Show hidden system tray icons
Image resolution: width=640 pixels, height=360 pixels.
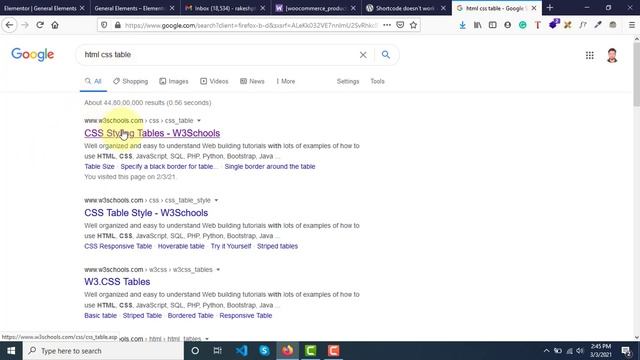pos(546,351)
